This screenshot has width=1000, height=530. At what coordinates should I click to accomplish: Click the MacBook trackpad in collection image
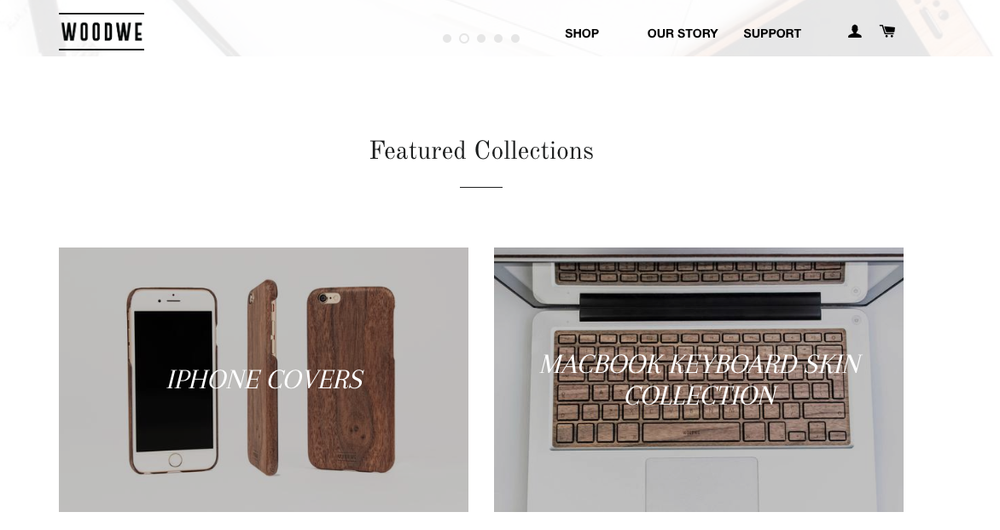(702, 484)
